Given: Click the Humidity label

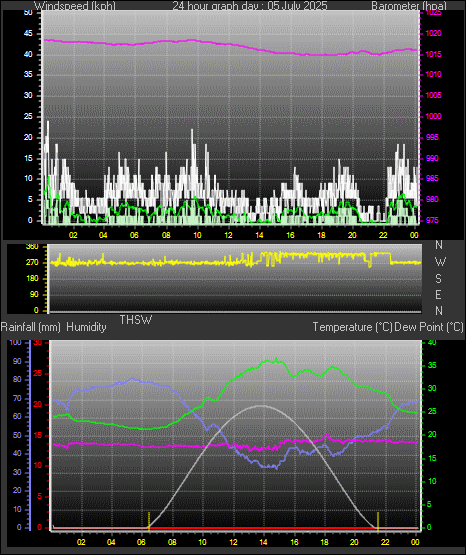Looking at the screenshot, I should (86, 327).
